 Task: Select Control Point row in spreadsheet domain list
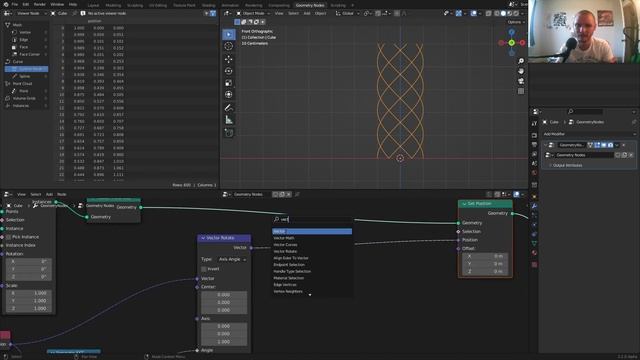click(27, 69)
